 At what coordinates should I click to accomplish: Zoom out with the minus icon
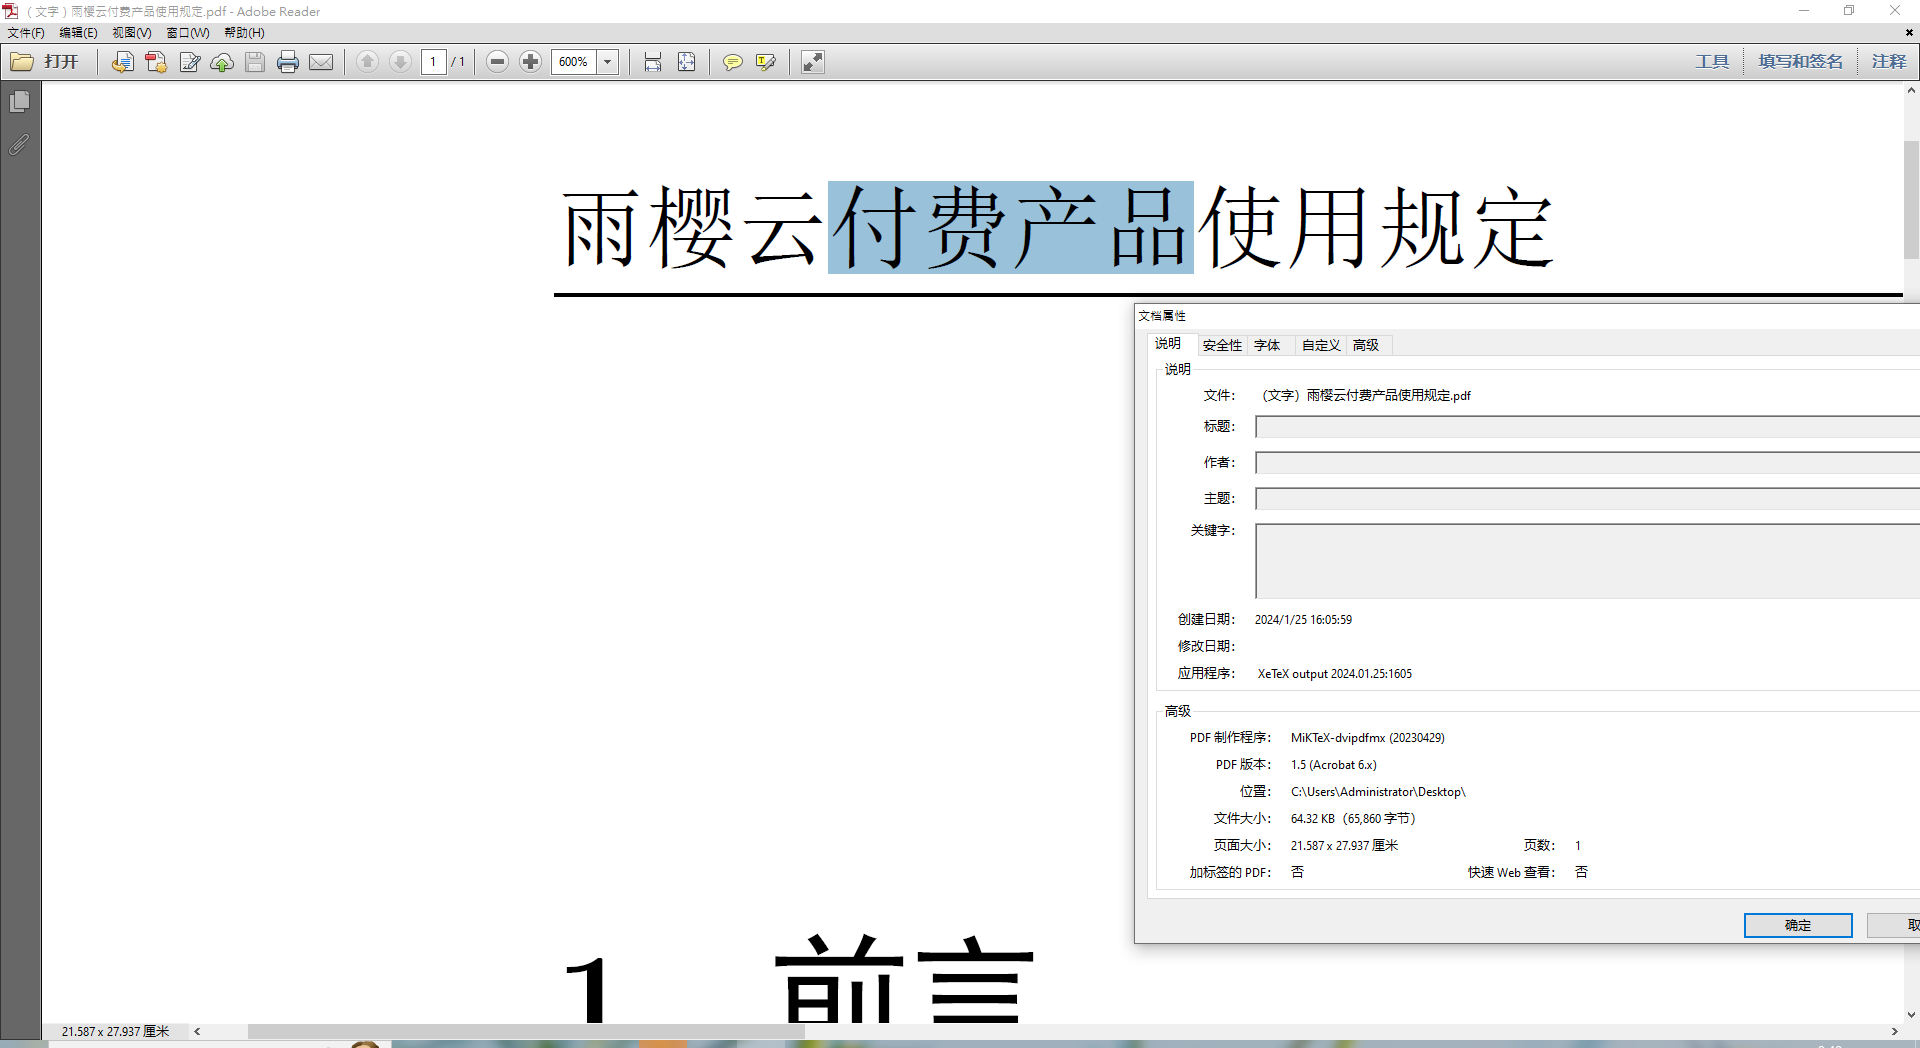point(497,62)
